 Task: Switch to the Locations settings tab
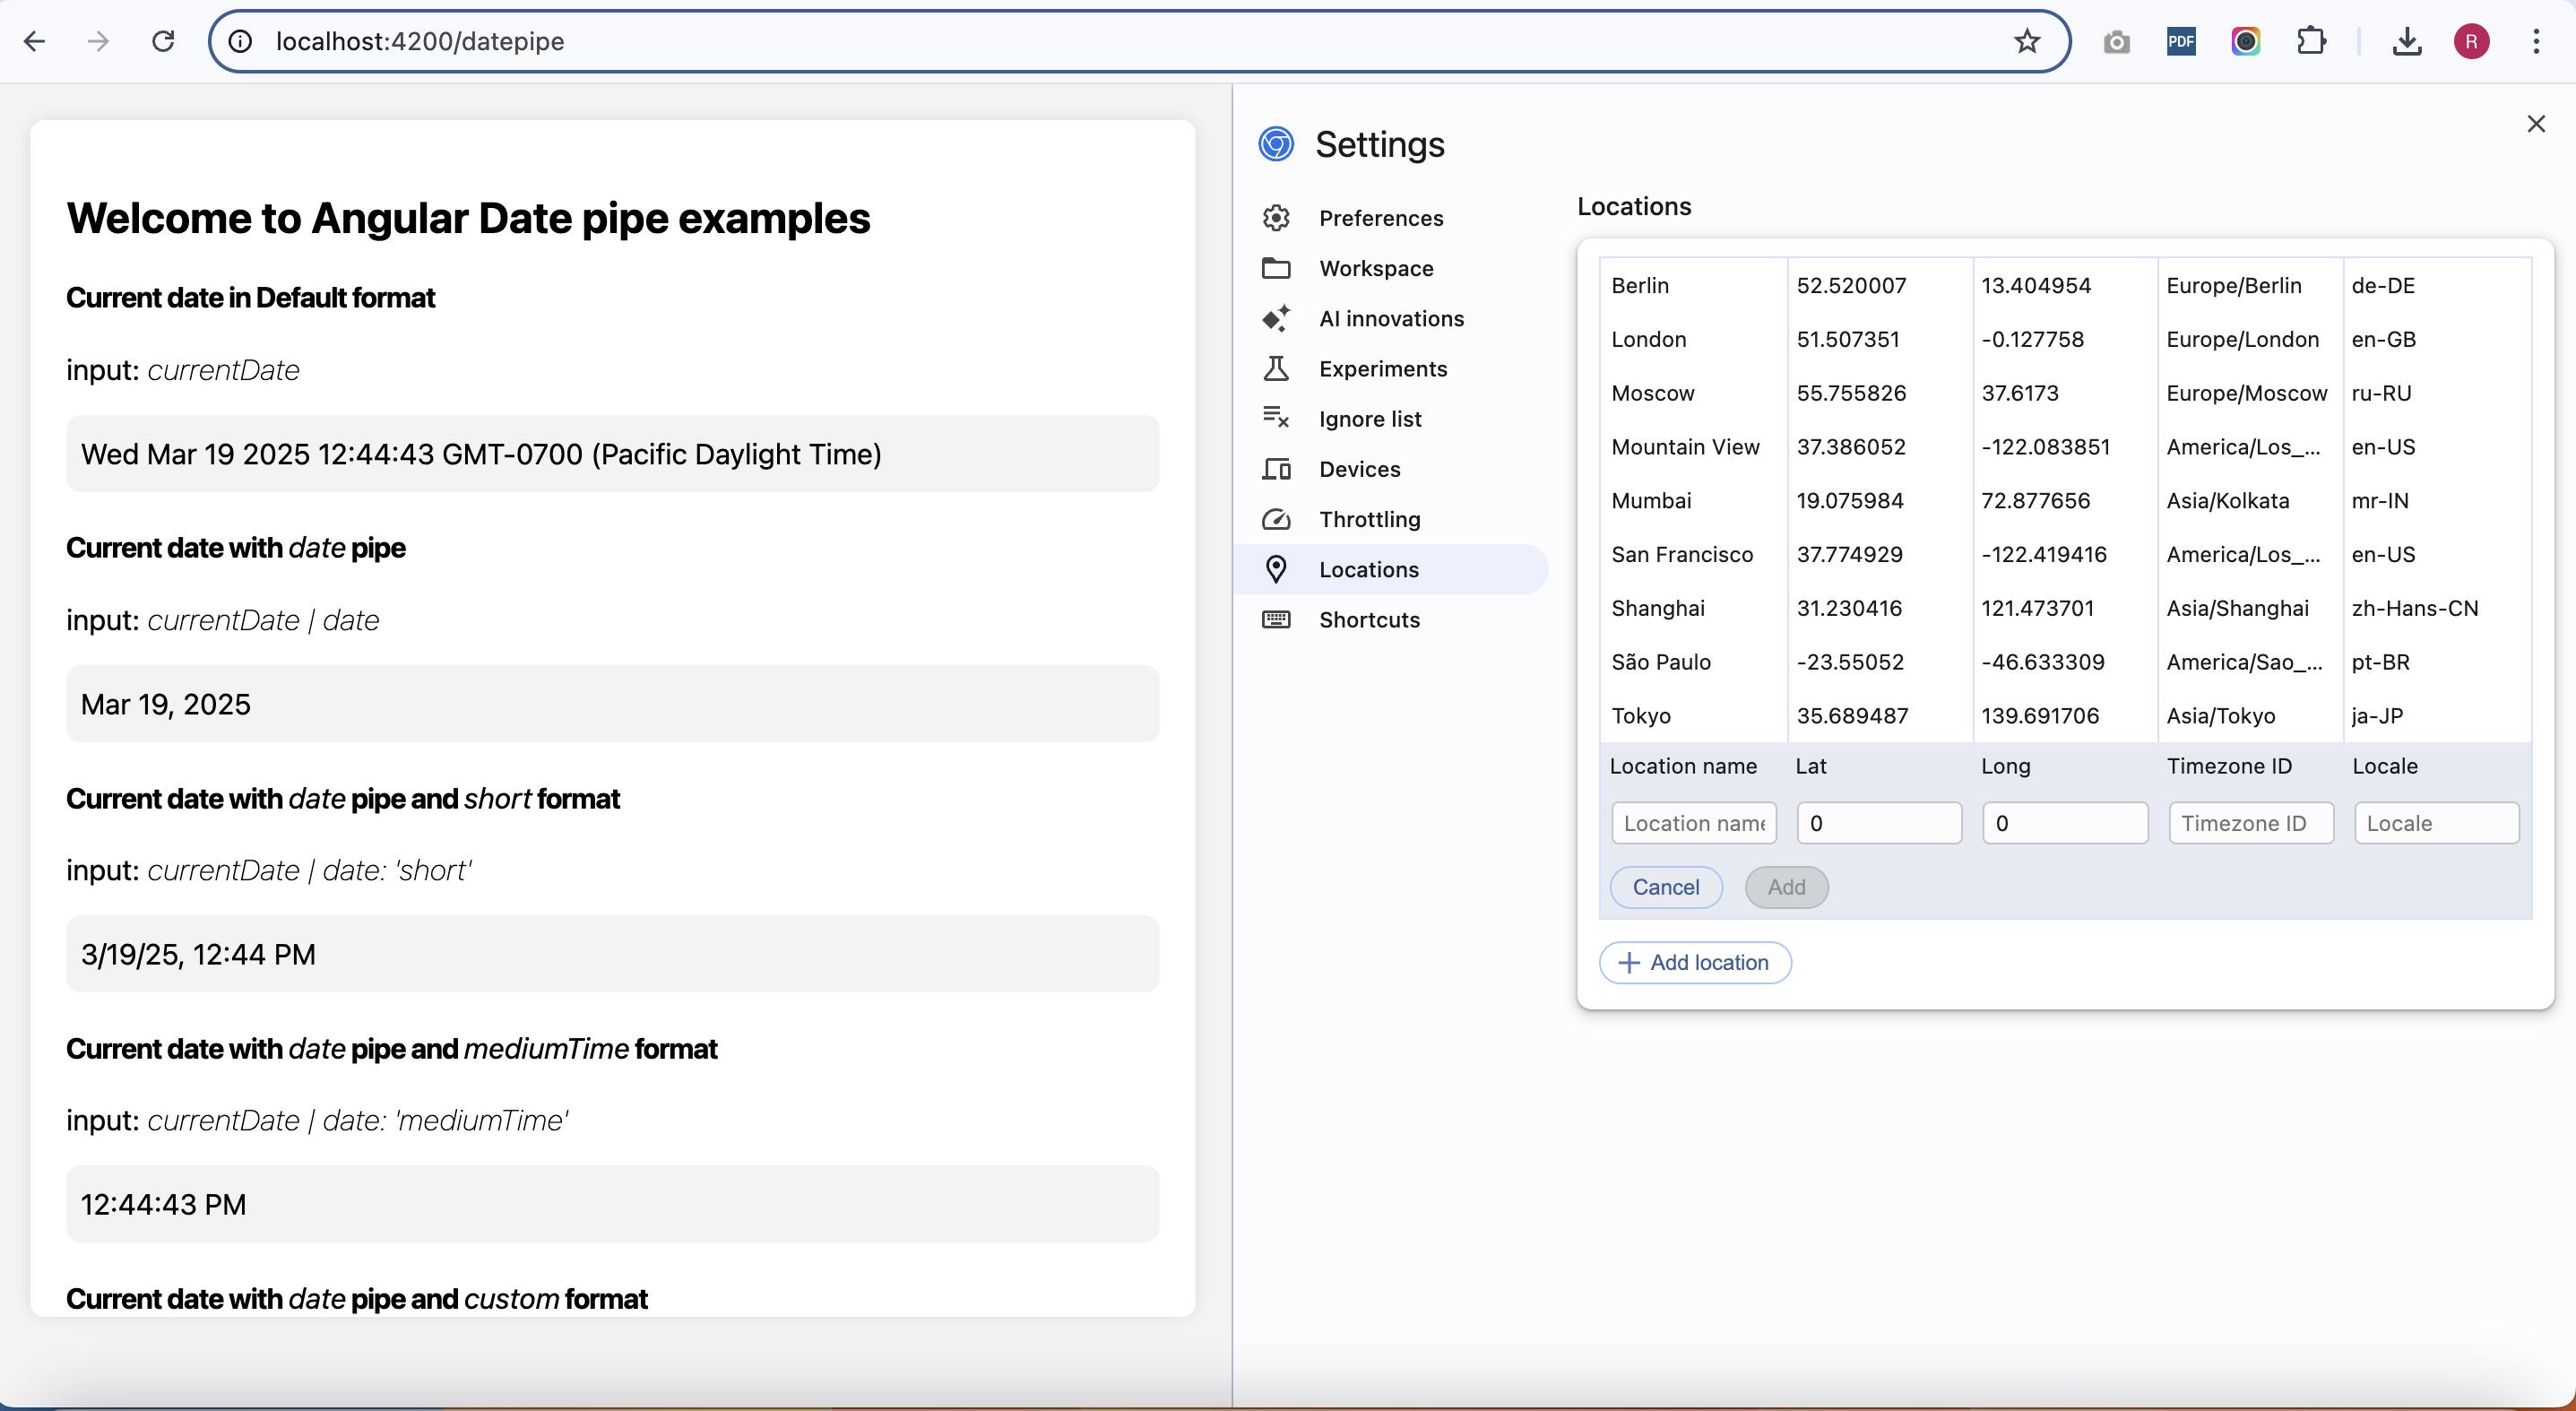coord(1368,570)
